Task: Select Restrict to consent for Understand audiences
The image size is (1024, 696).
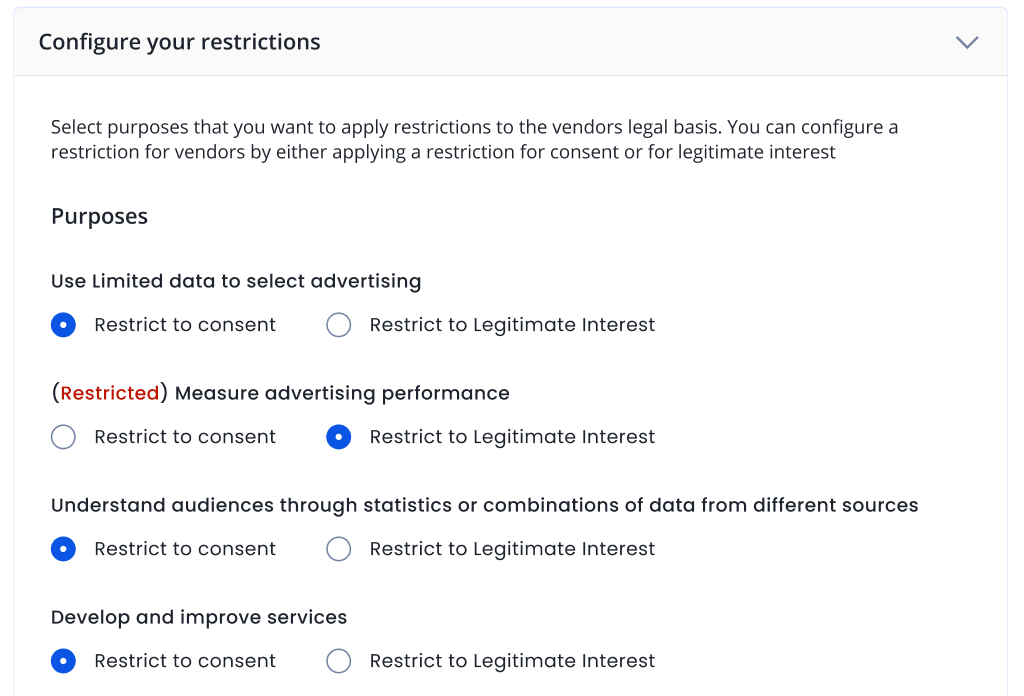Action: tap(63, 549)
